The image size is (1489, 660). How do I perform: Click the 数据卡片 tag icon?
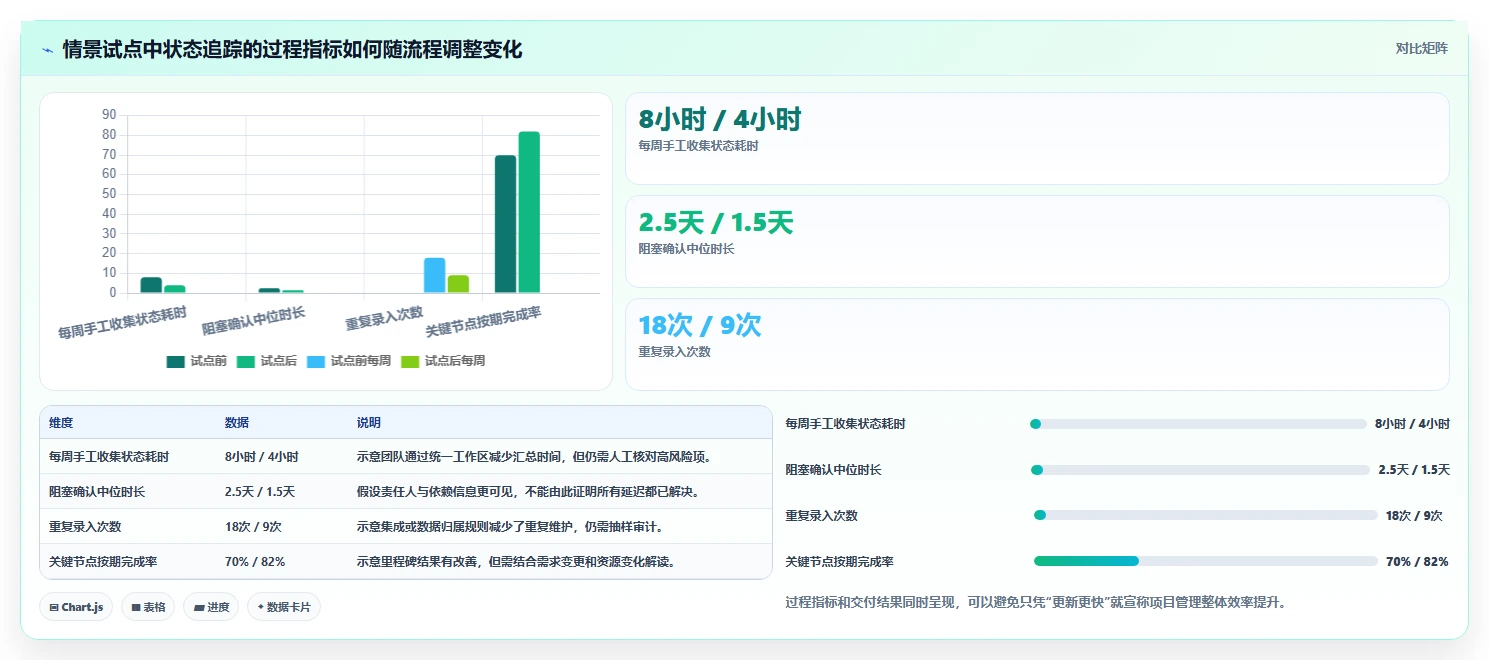point(261,607)
